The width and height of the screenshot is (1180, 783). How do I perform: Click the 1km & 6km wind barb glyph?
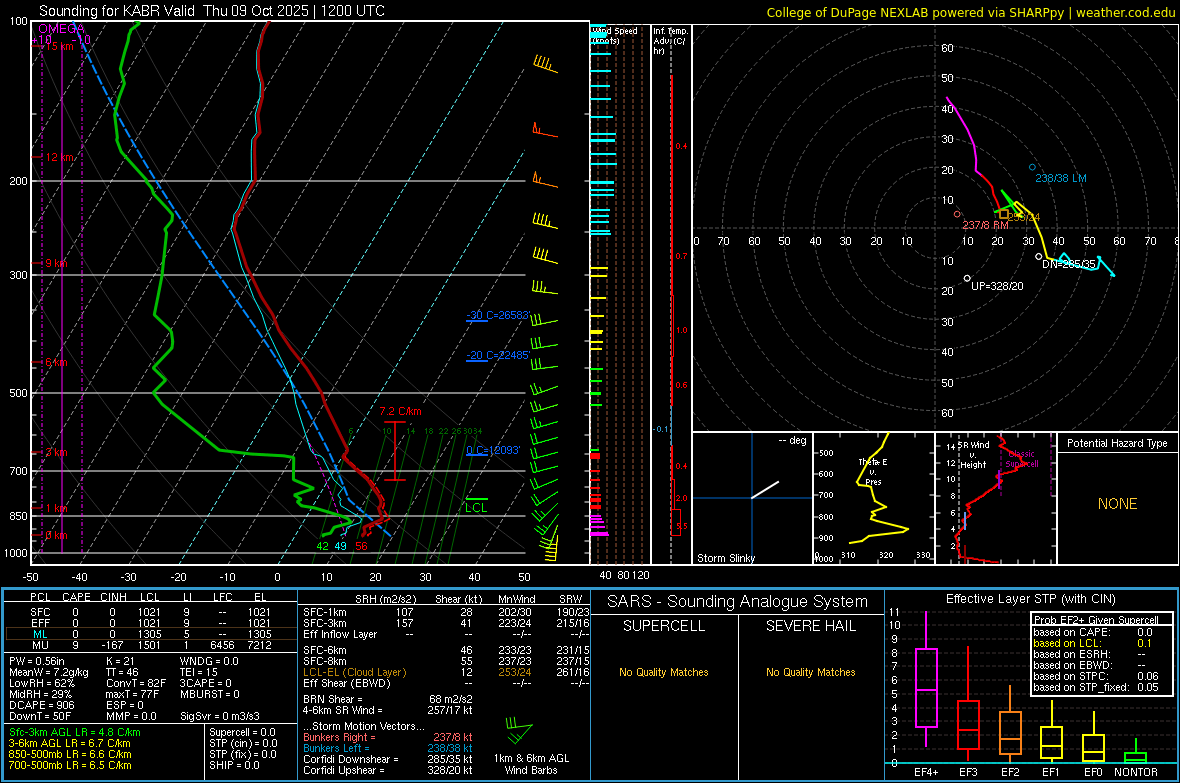[x=519, y=730]
